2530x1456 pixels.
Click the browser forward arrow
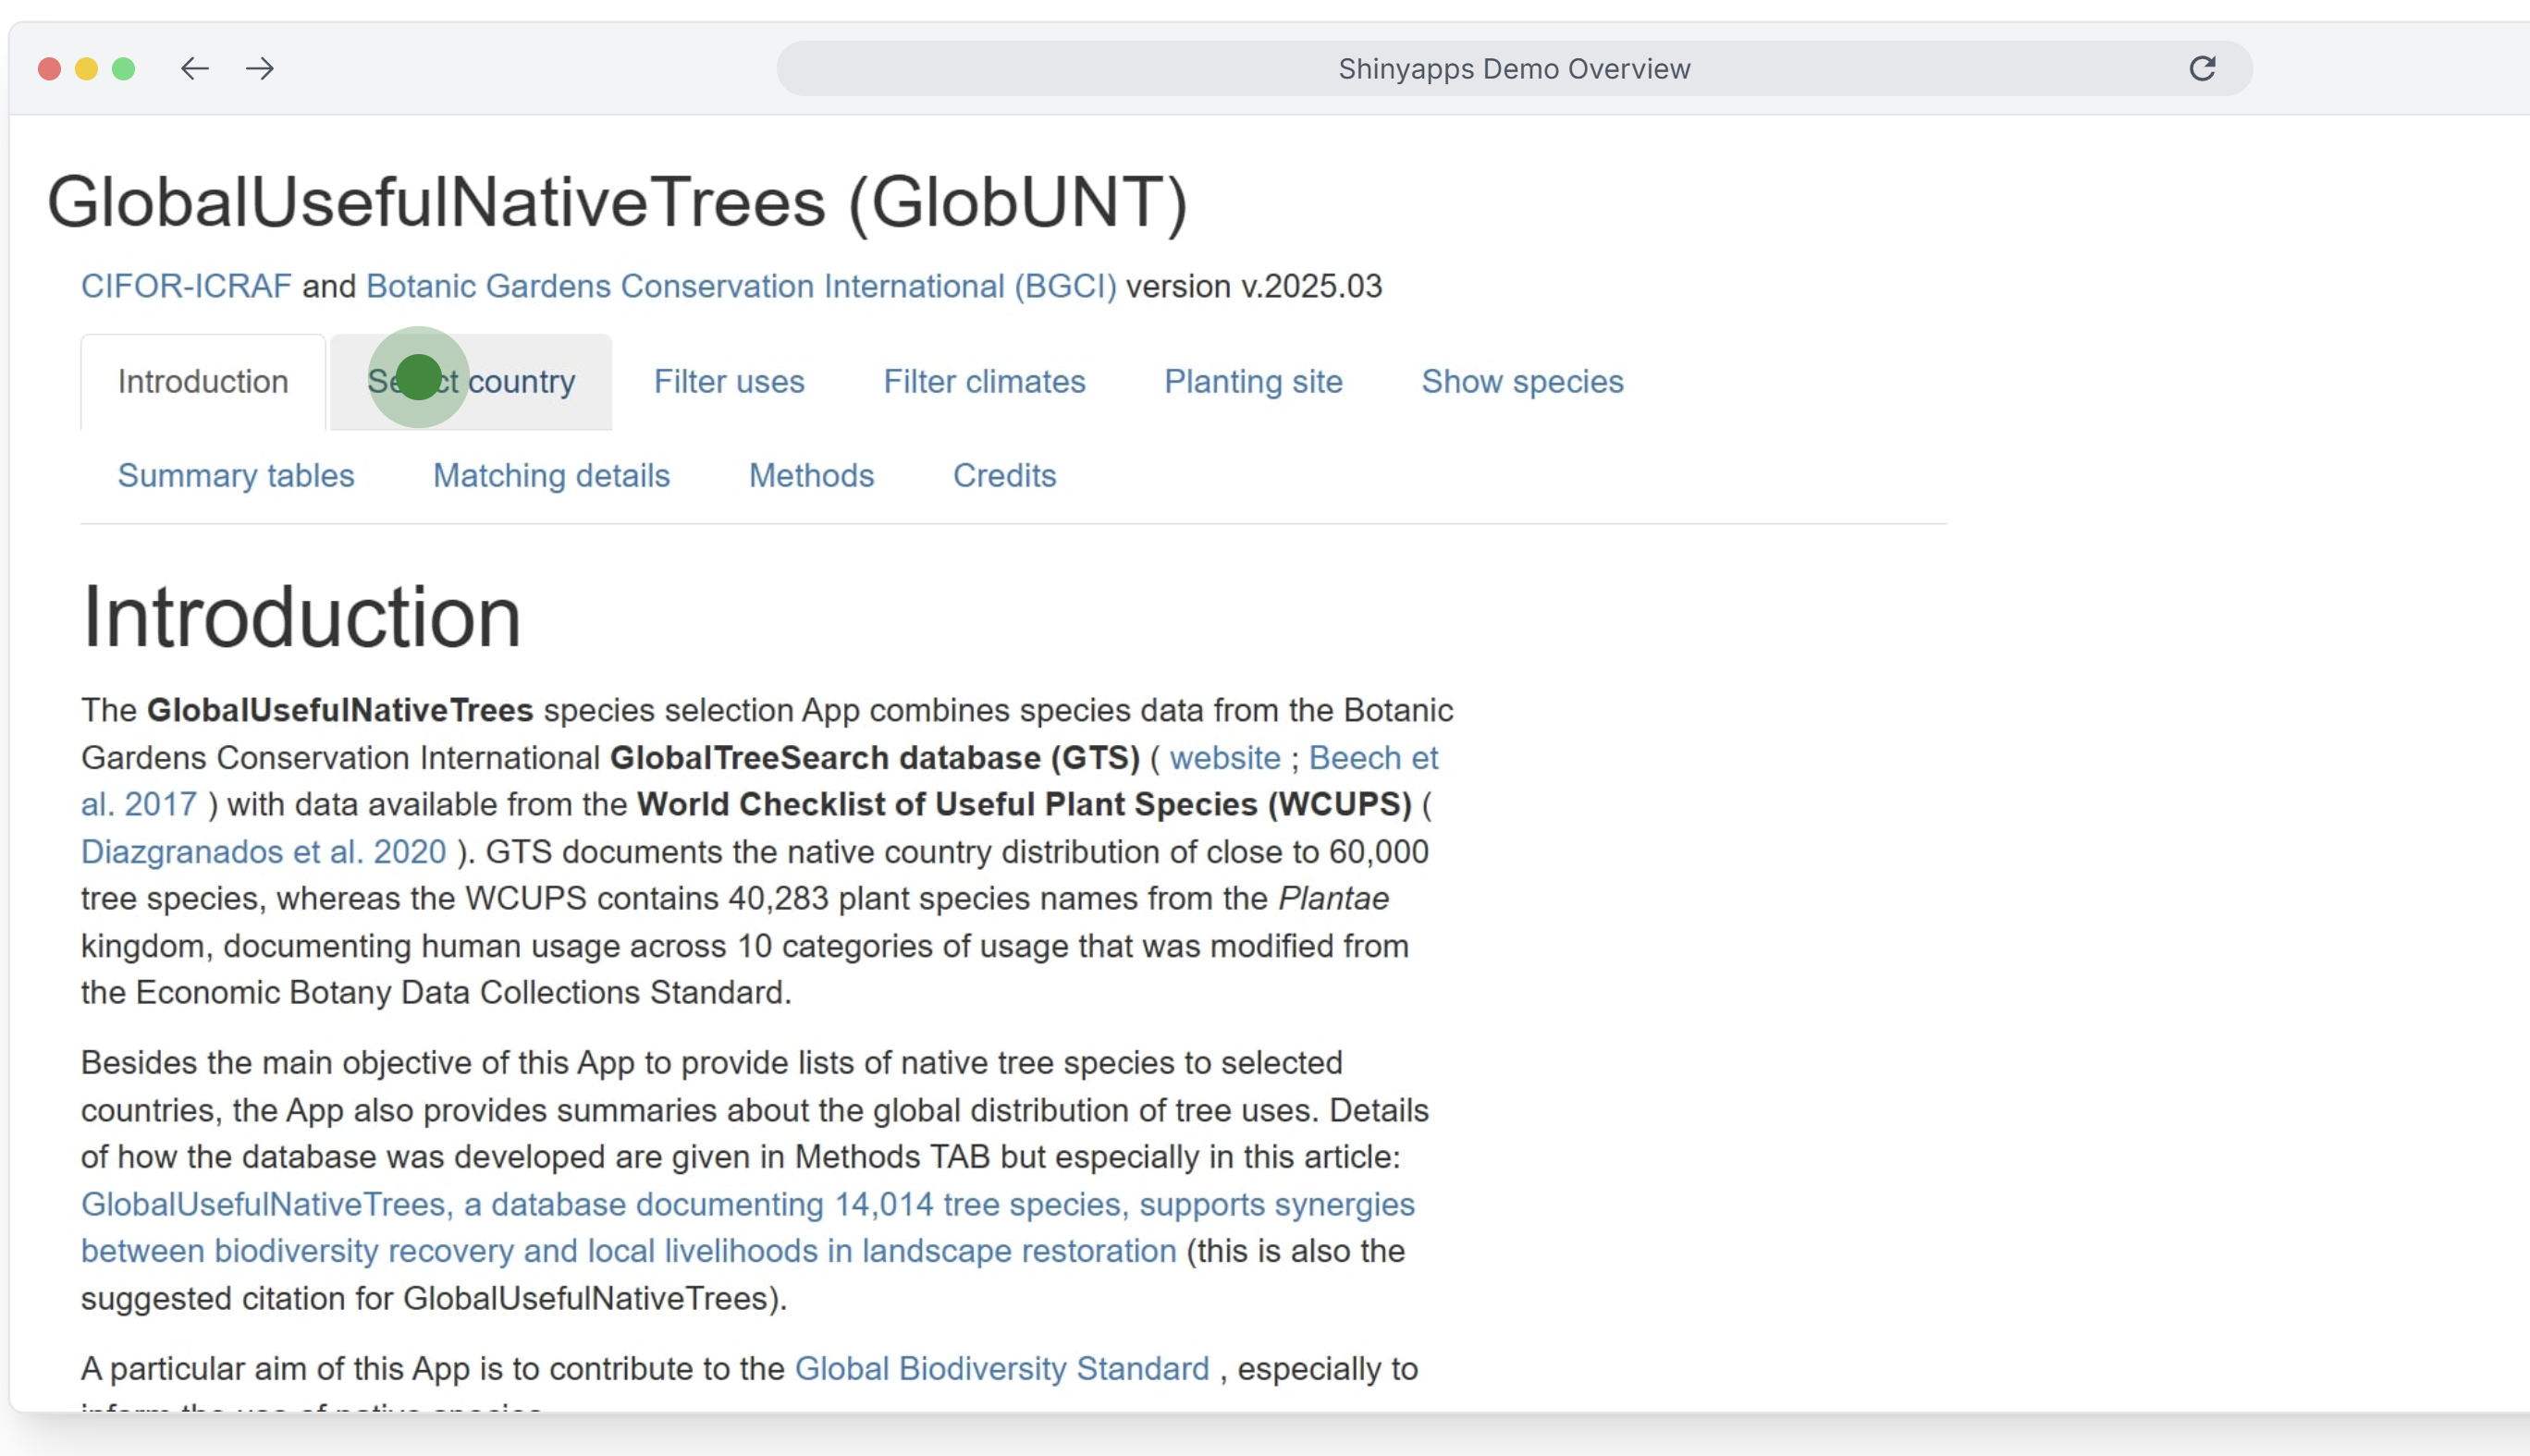tap(260, 68)
